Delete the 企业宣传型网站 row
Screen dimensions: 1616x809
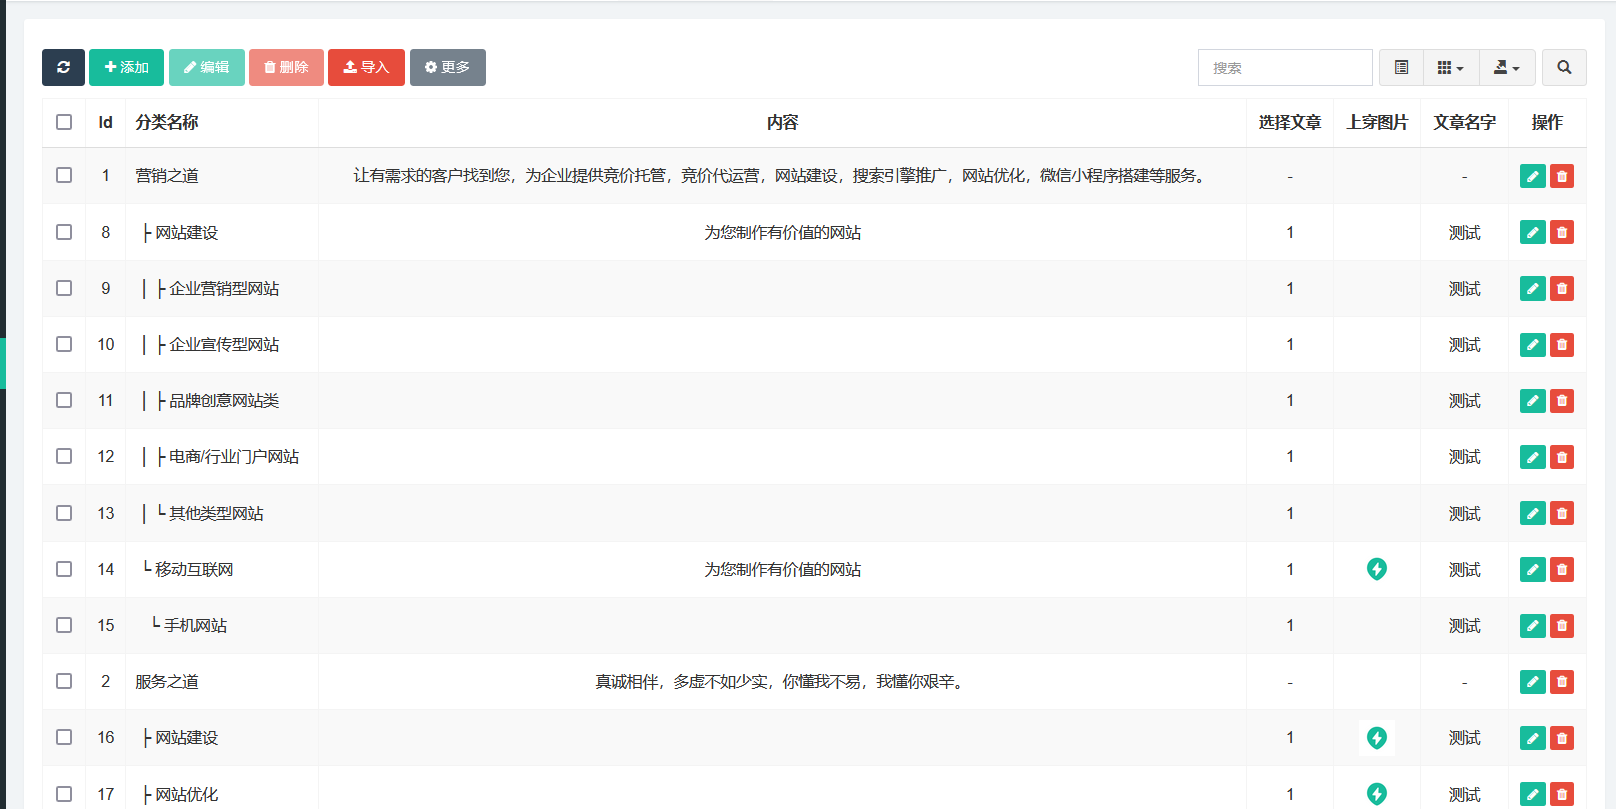1562,344
